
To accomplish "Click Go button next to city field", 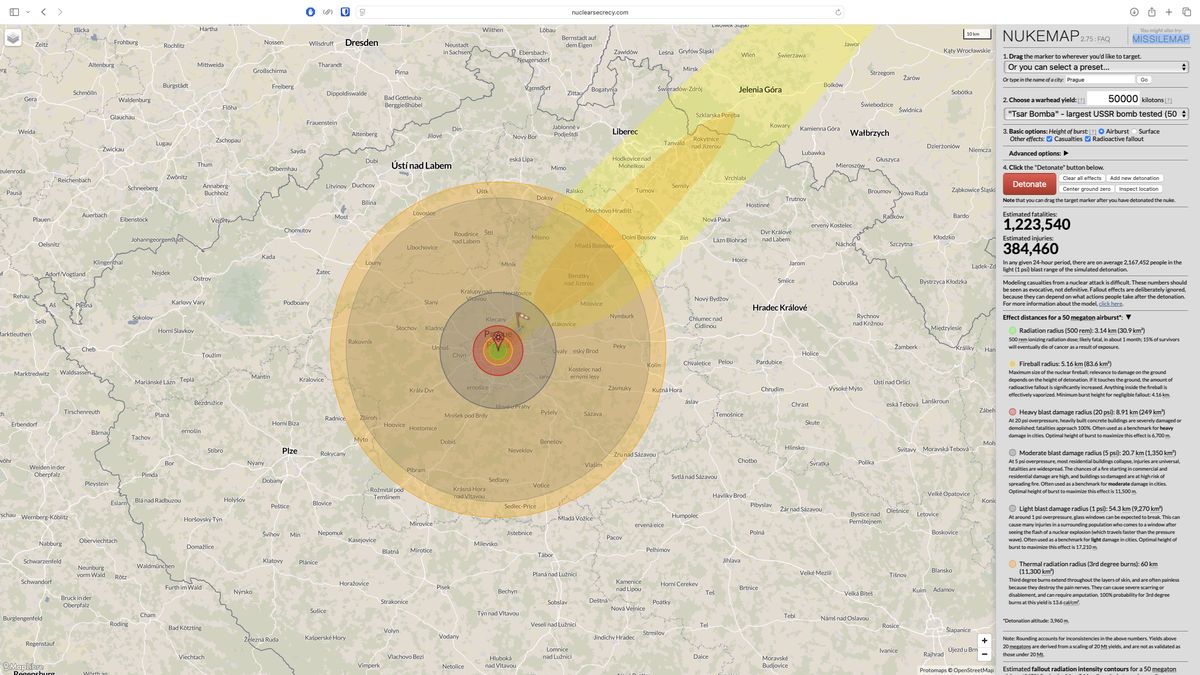I will pyautogui.click(x=1144, y=79).
